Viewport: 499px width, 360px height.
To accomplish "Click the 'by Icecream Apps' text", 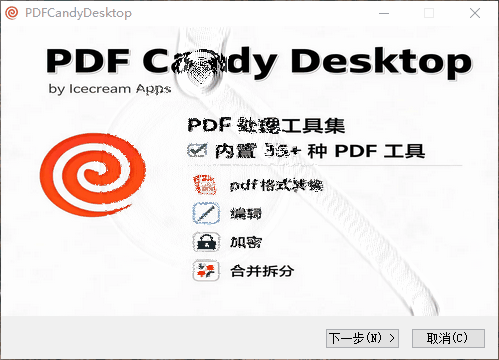I will 110,89.
